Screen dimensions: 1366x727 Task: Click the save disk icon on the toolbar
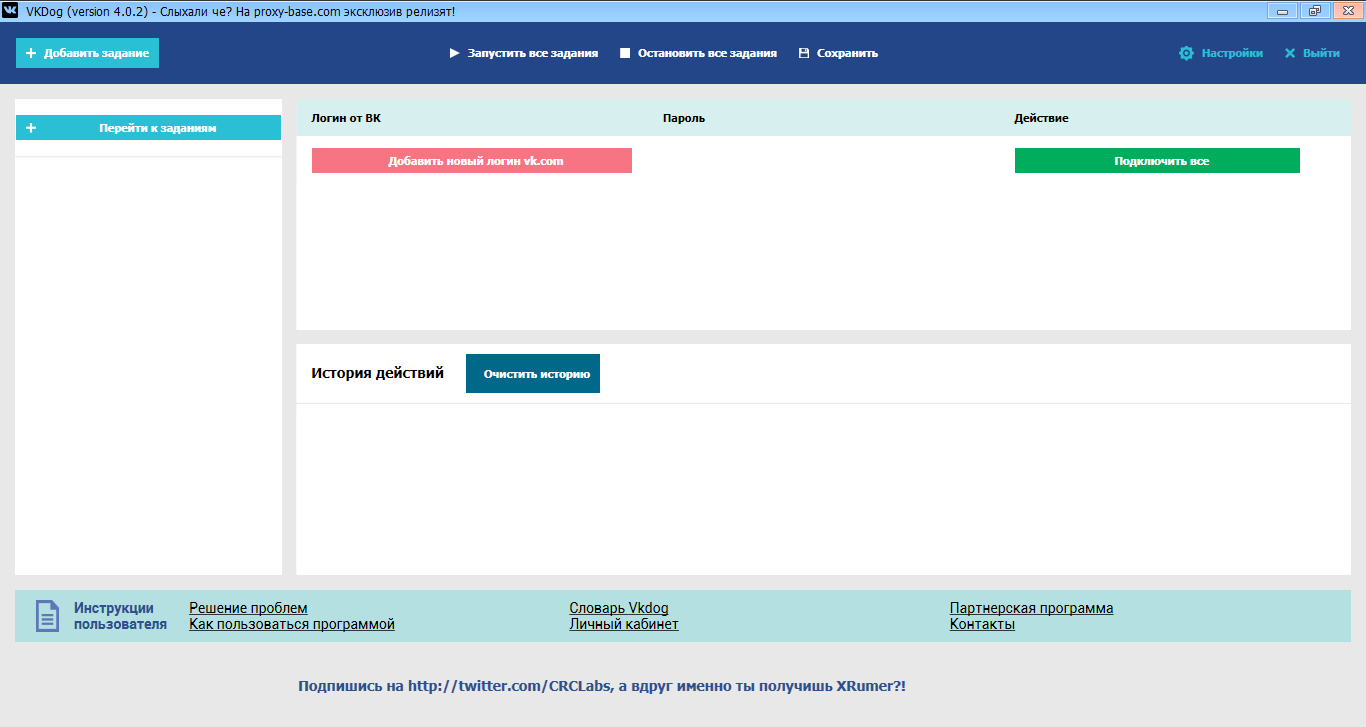[x=803, y=53]
